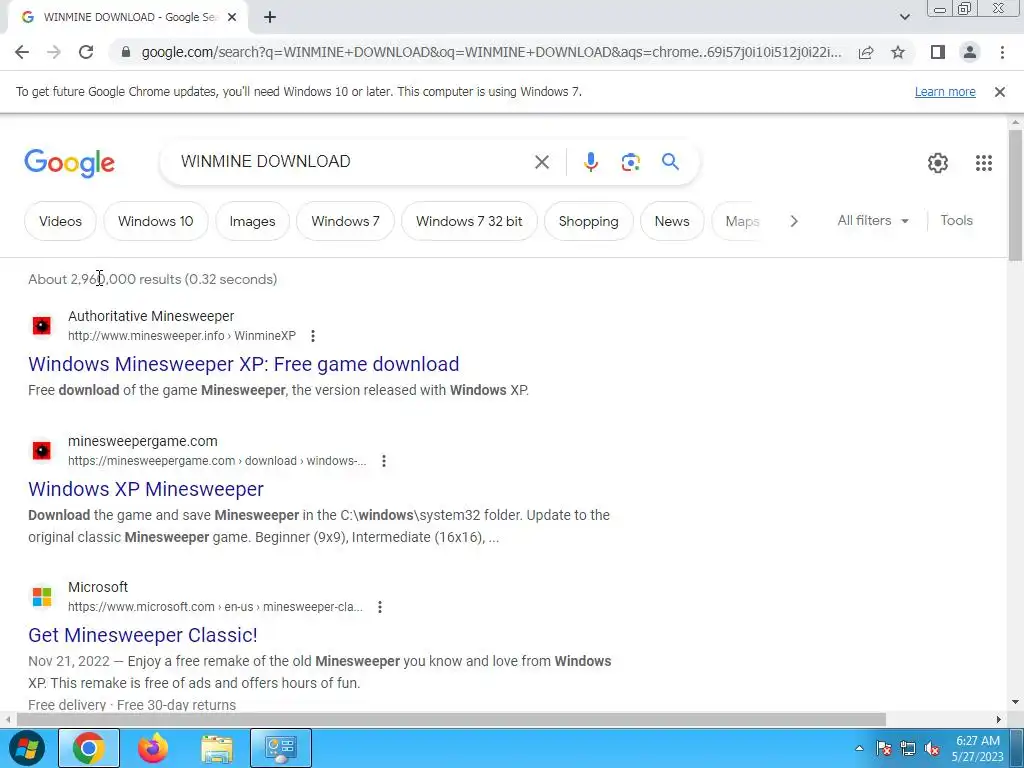The image size is (1024, 768).
Task: Submit search with the magnifier icon
Action: coord(670,162)
